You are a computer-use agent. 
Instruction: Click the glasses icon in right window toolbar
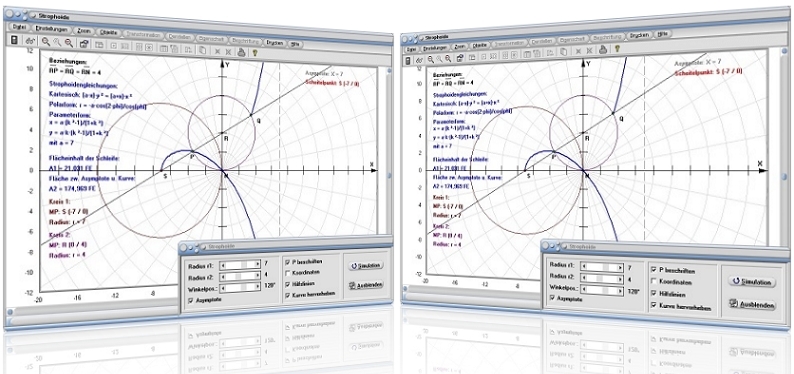[x=418, y=60]
